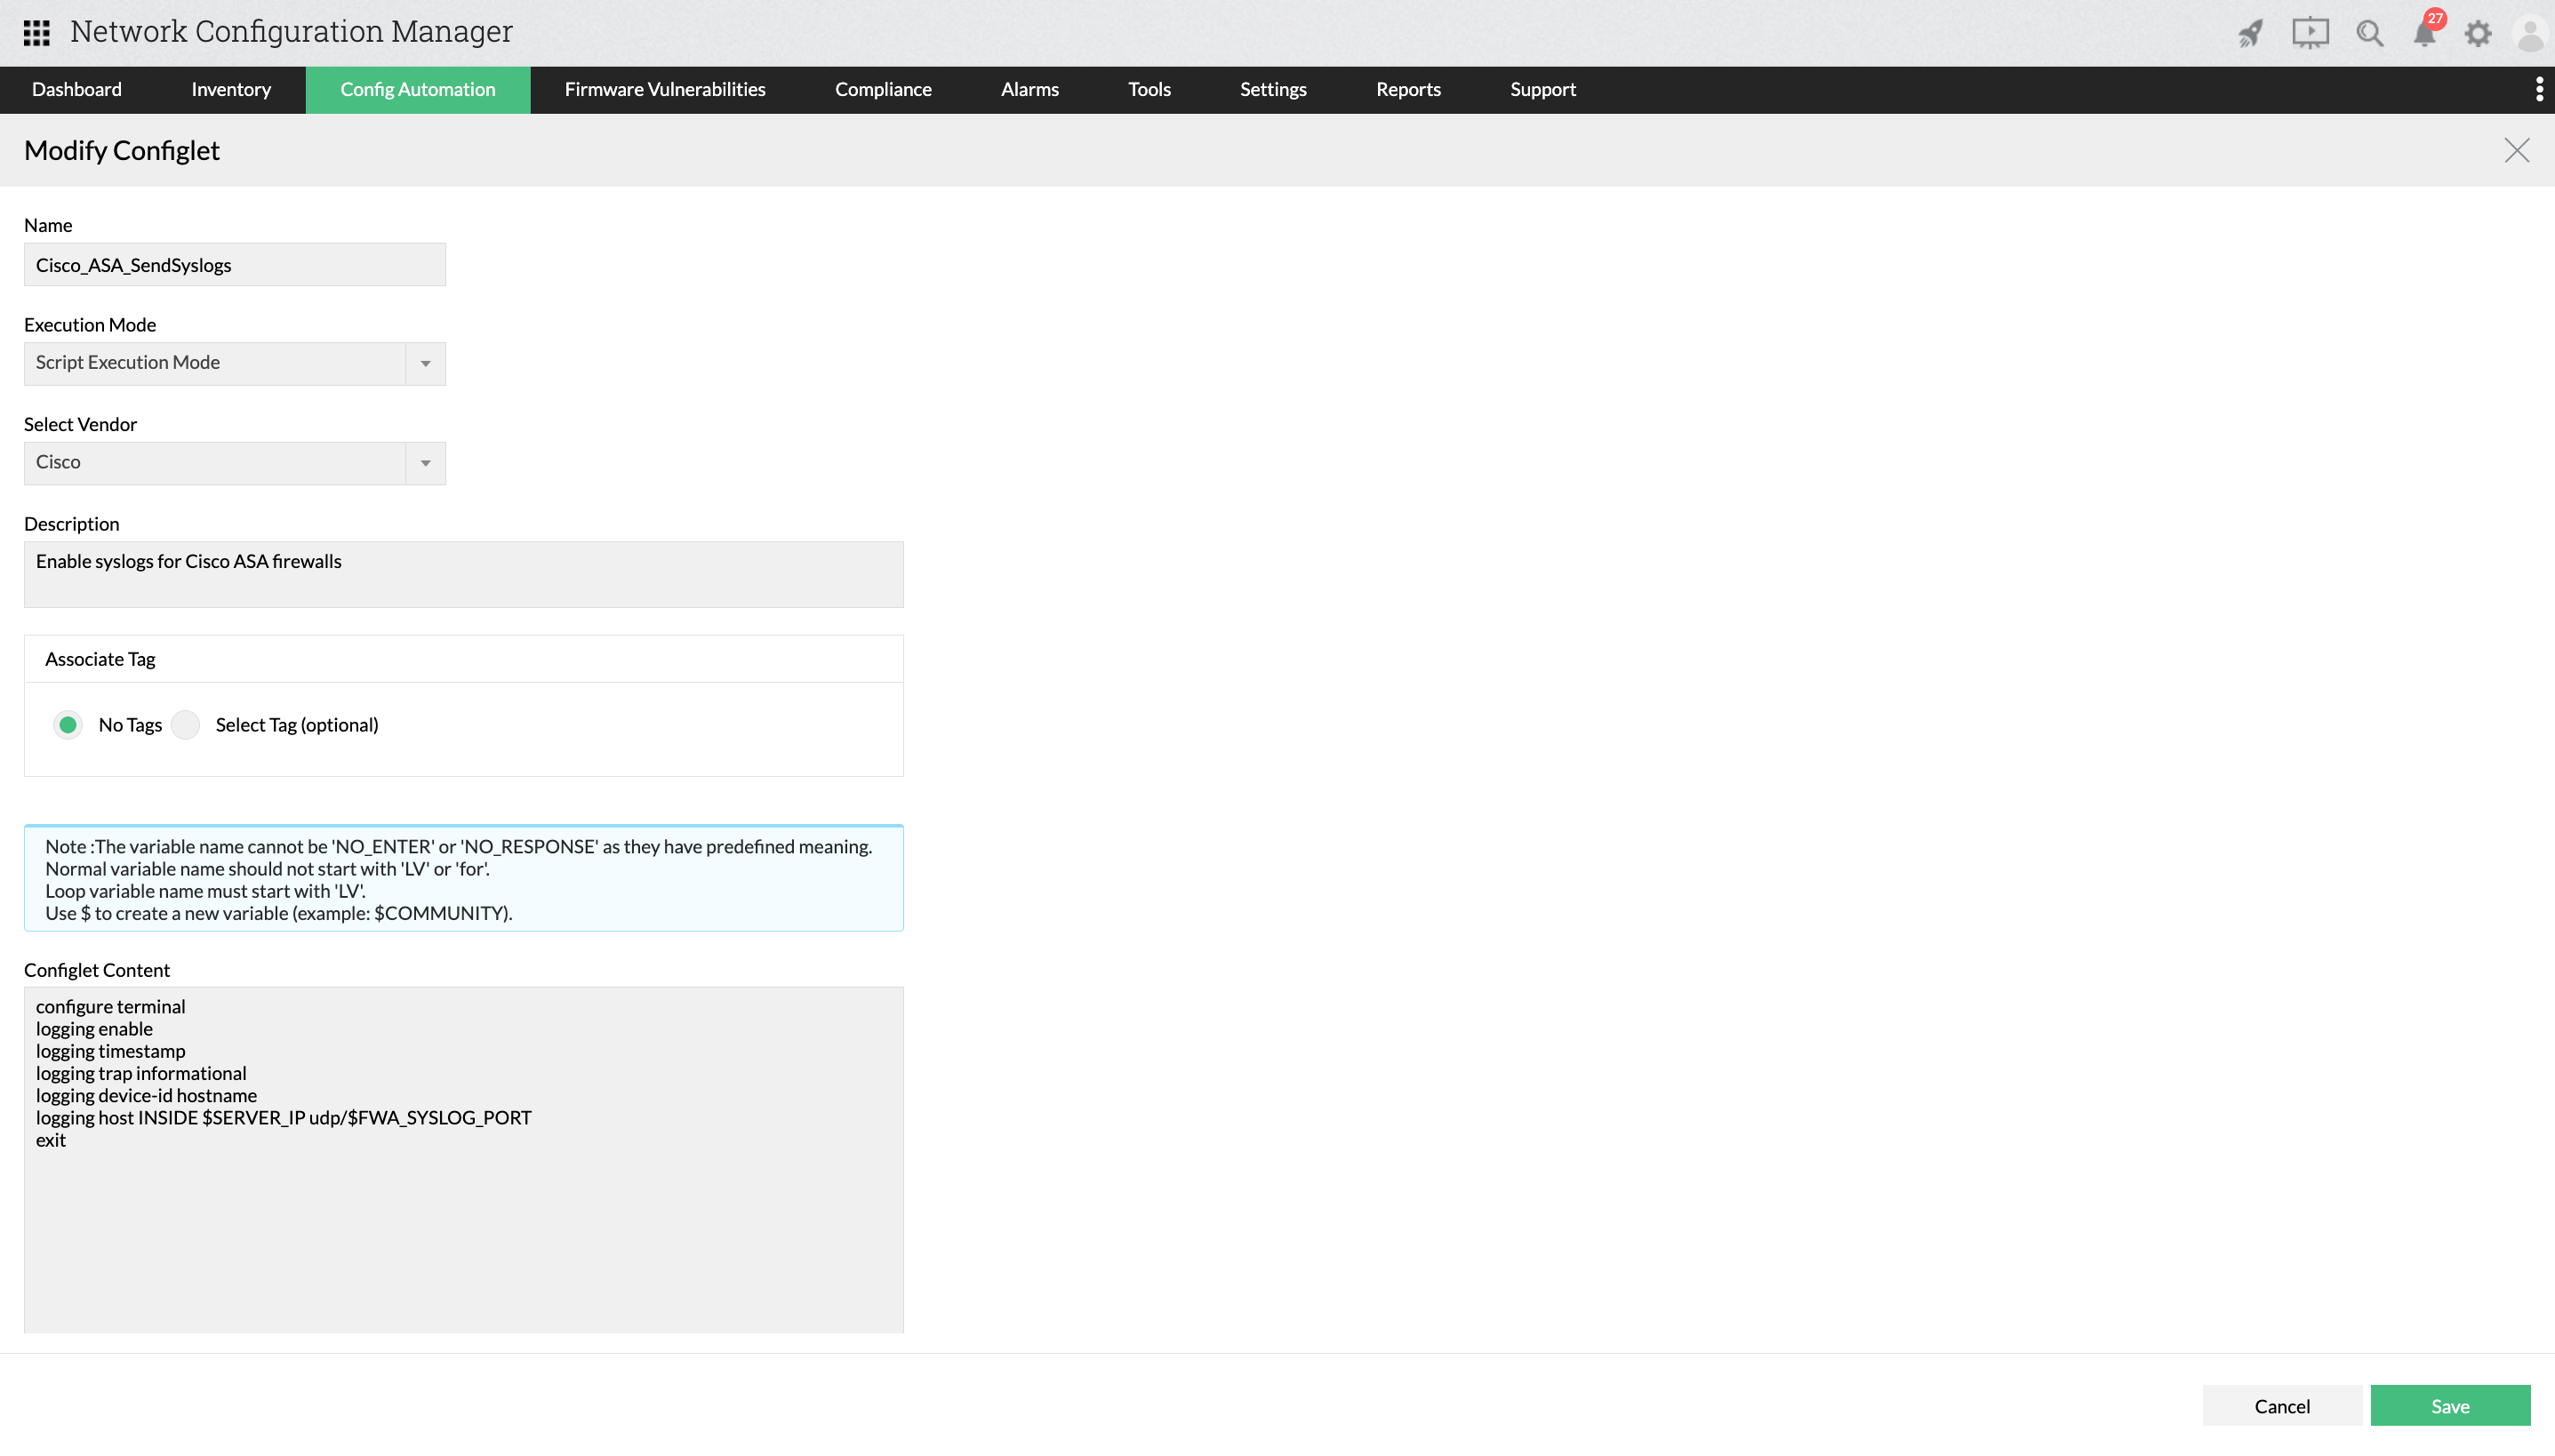Open the presentation screen icon
2555x1456 pixels.
[x=2310, y=33]
